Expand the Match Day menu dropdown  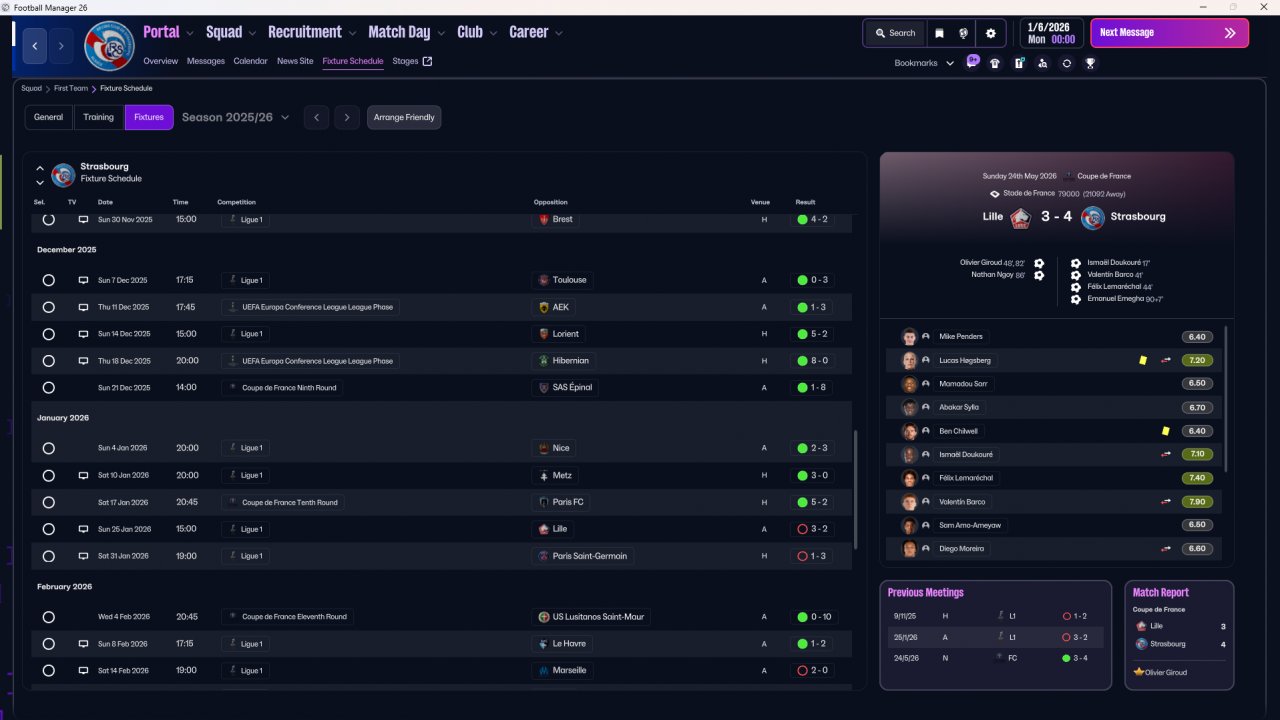439,33
